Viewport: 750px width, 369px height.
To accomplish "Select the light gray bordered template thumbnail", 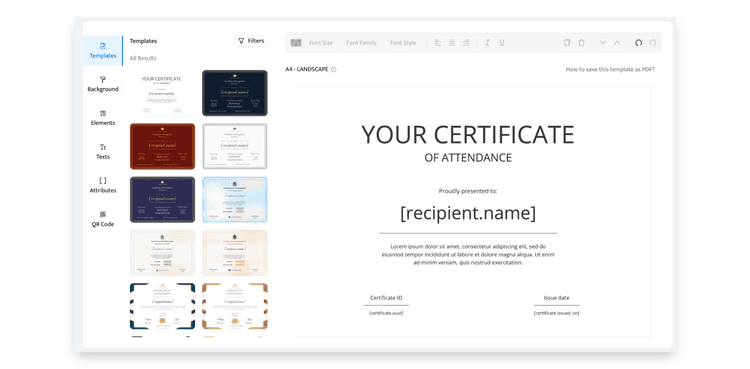I will [x=235, y=146].
